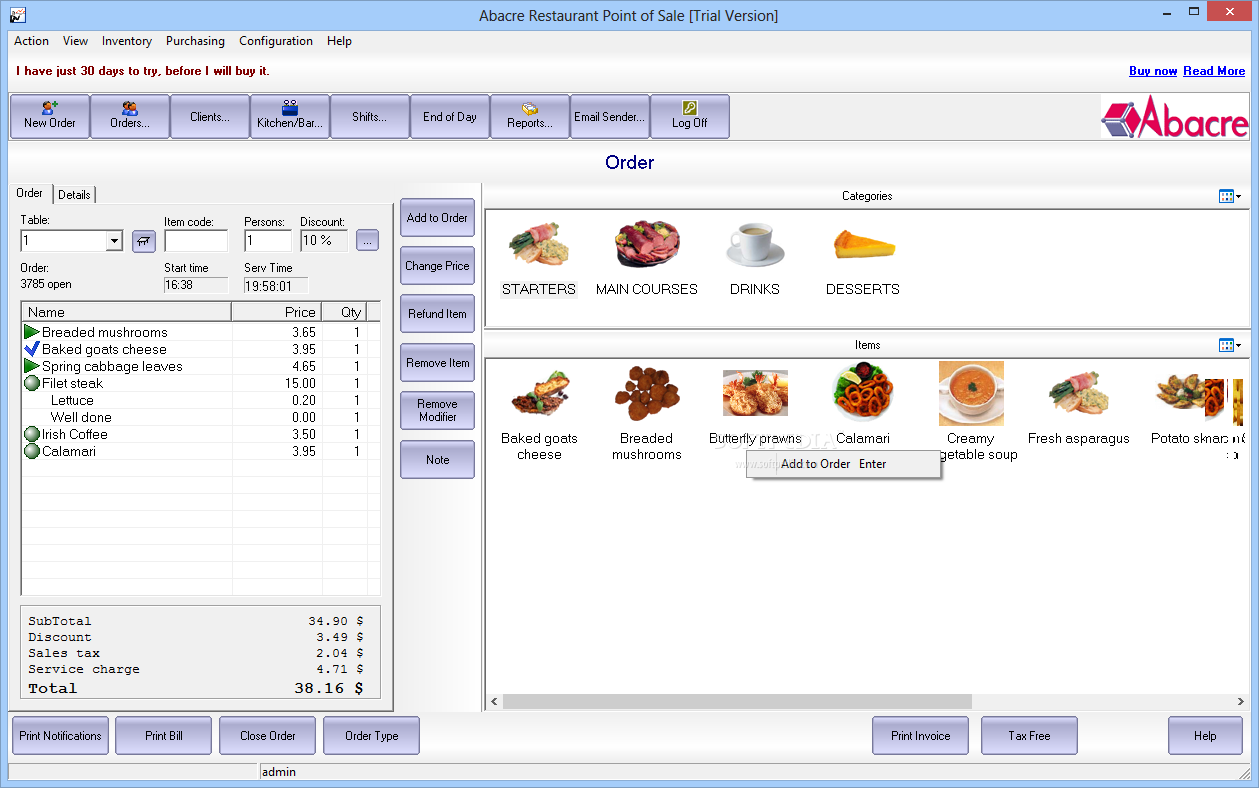Screen dimensions: 1259x788
Task: Open the View menu
Action: [75, 41]
